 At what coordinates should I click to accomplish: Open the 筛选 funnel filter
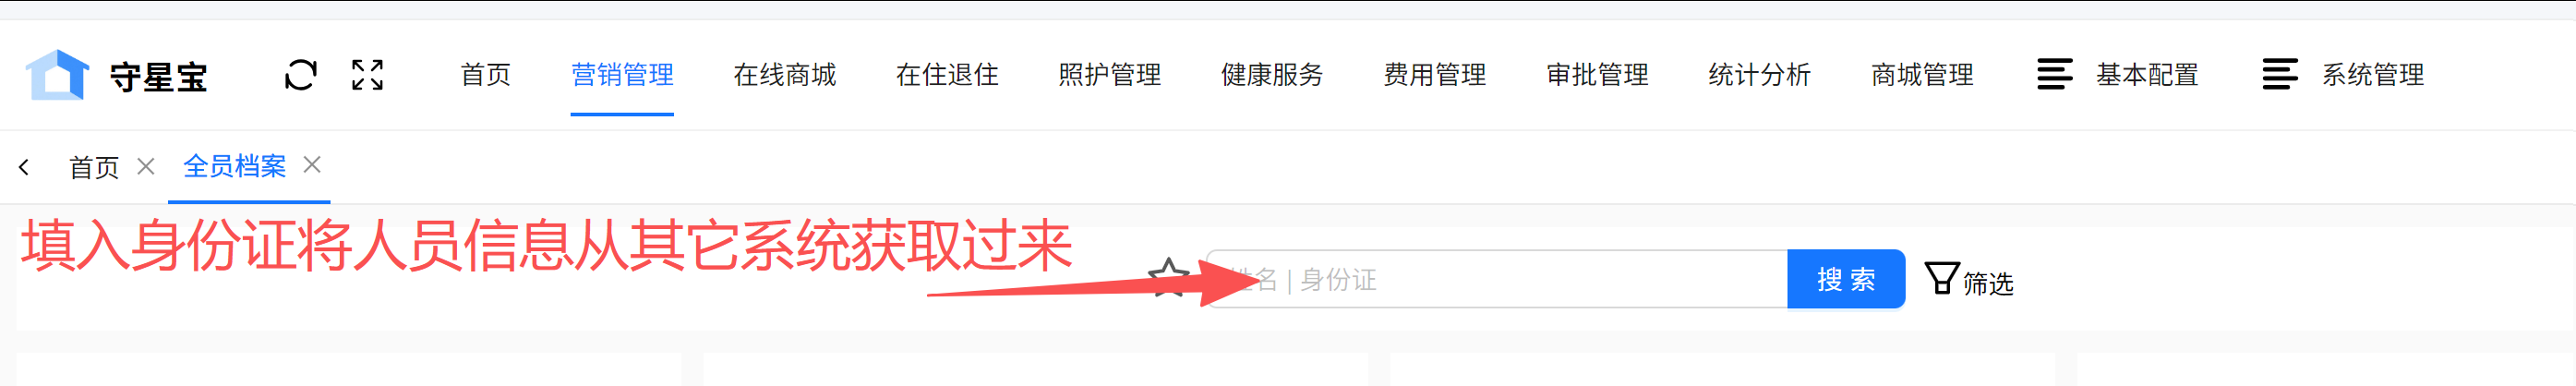[1968, 281]
